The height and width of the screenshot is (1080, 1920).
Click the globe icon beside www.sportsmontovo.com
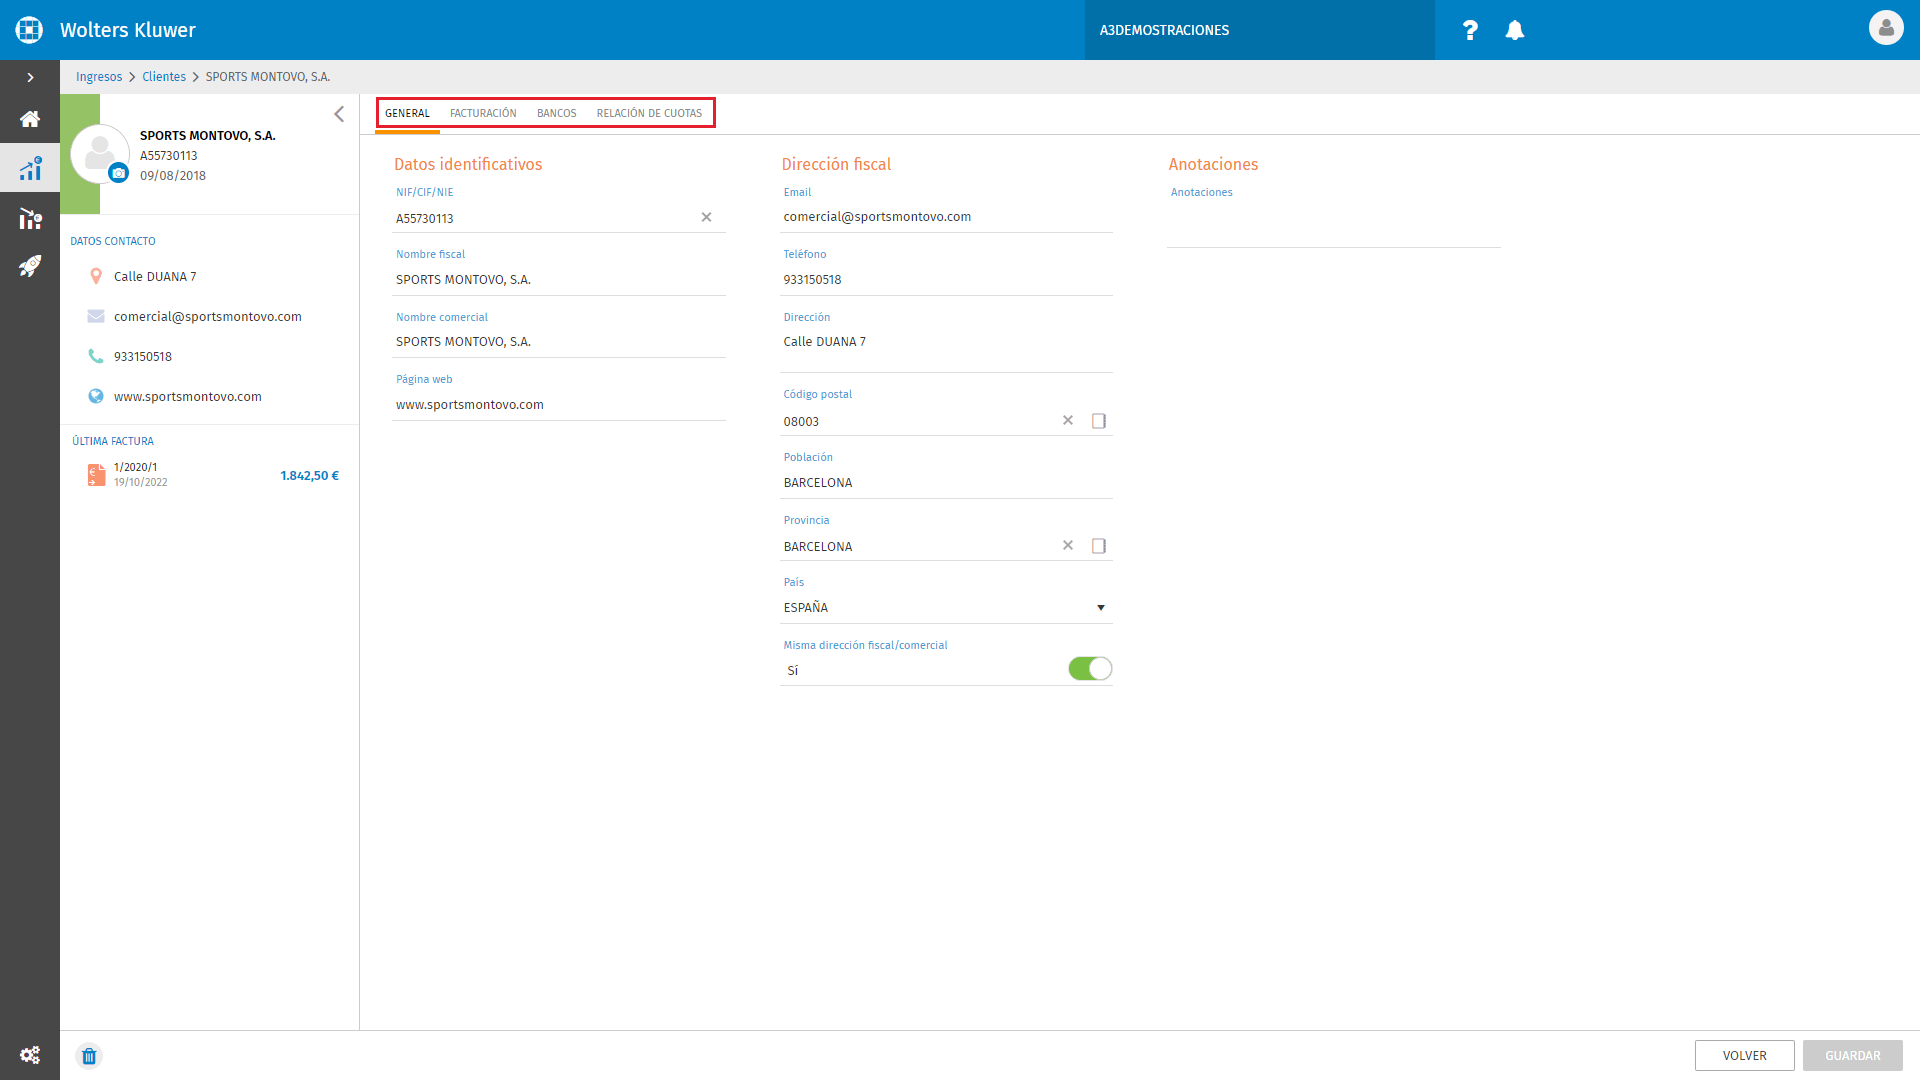(x=96, y=396)
